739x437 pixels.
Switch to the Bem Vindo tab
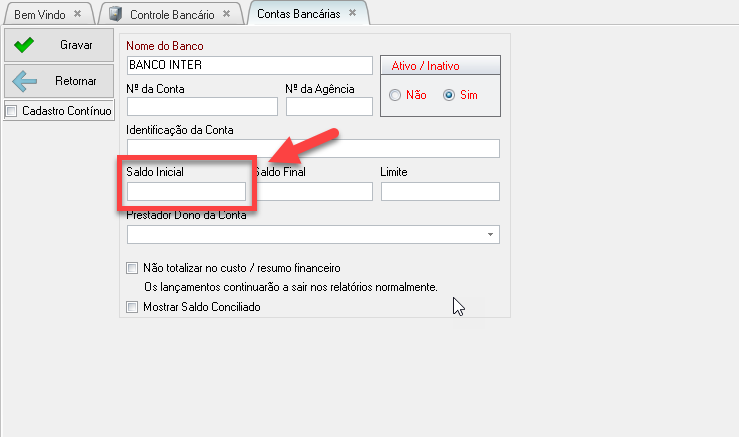pos(39,14)
